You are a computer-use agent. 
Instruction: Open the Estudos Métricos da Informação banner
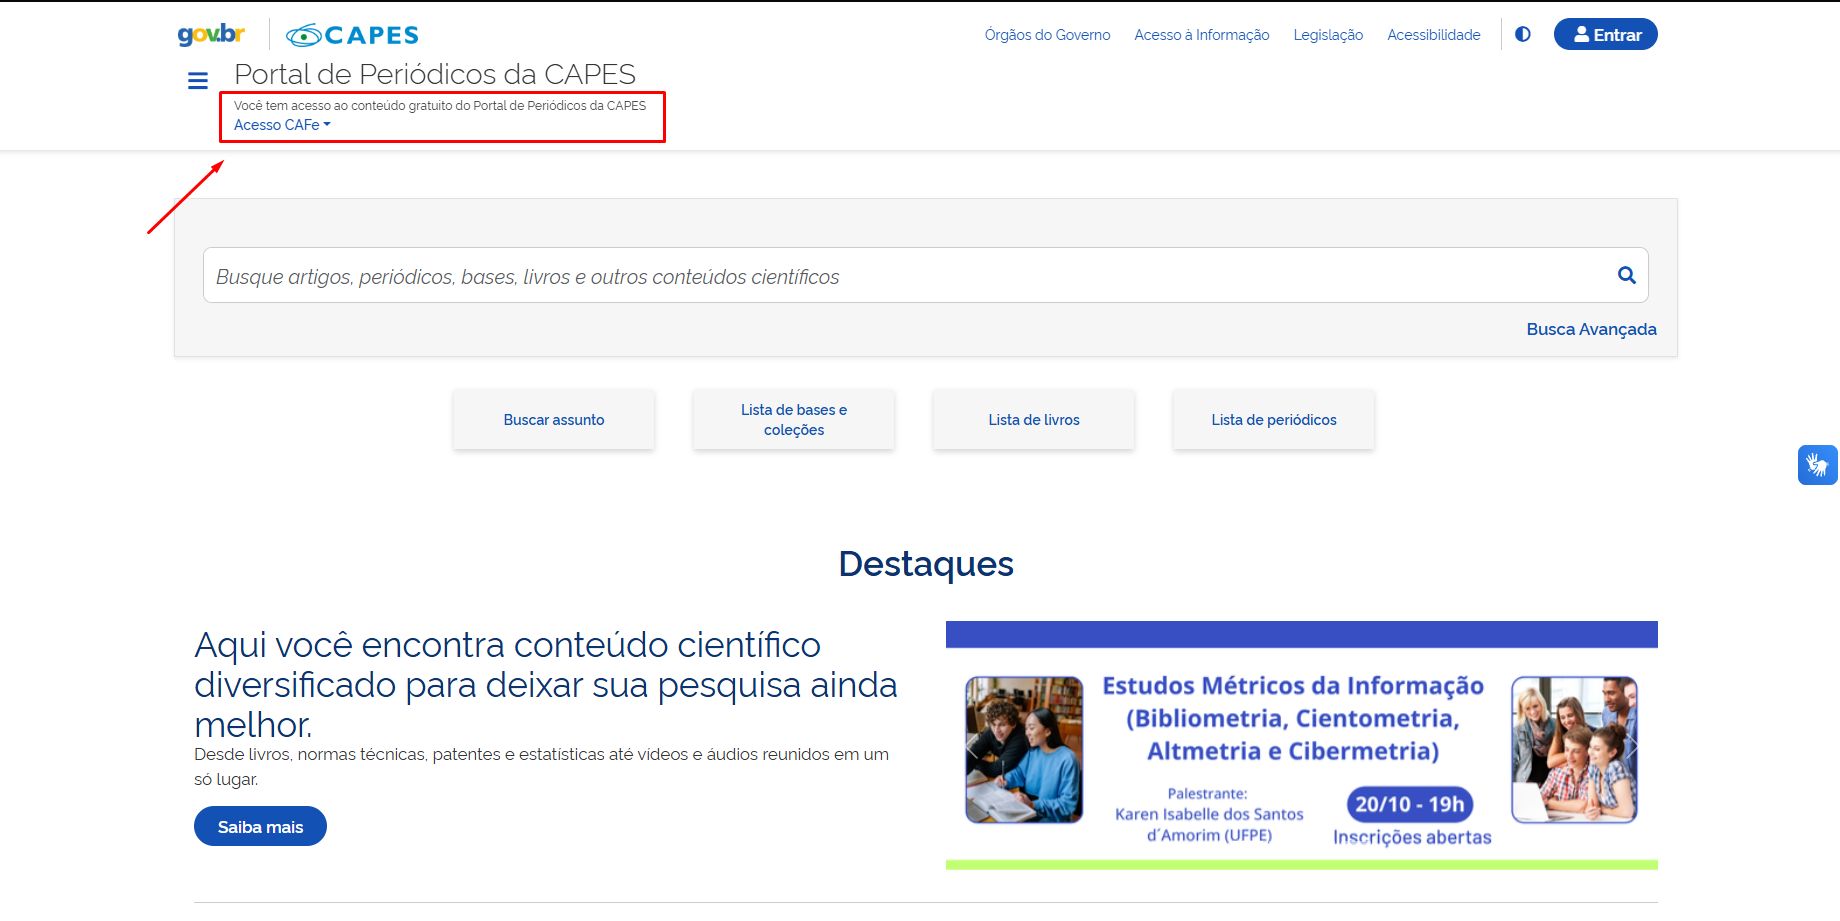1302,745
